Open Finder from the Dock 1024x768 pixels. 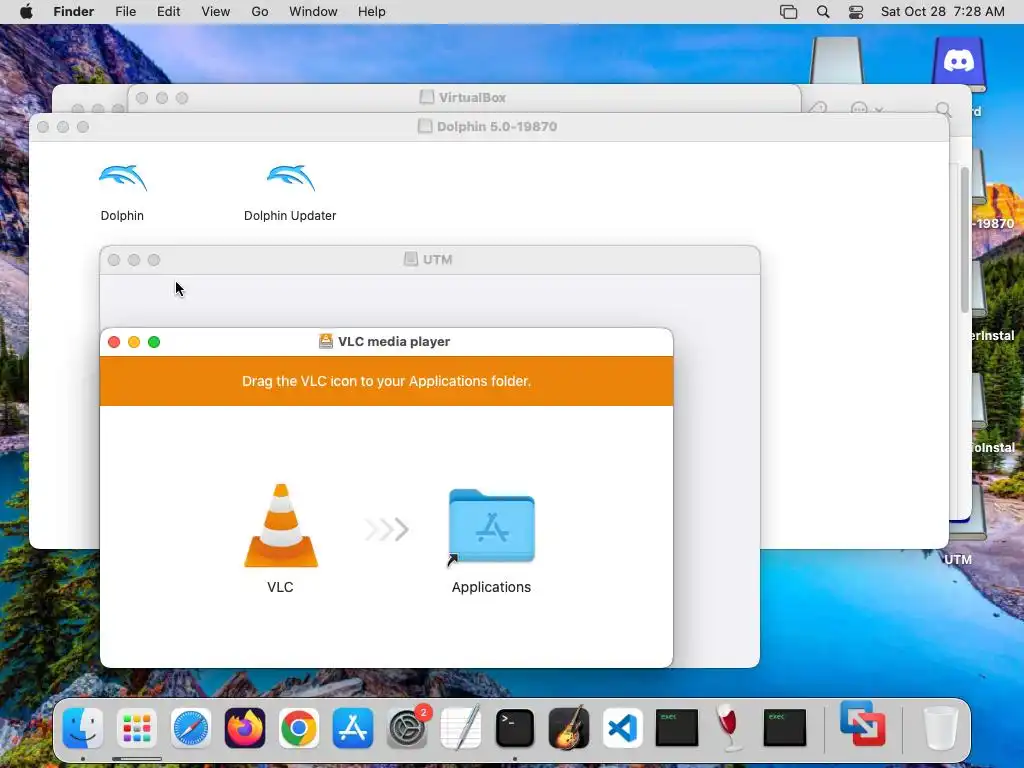click(x=82, y=728)
